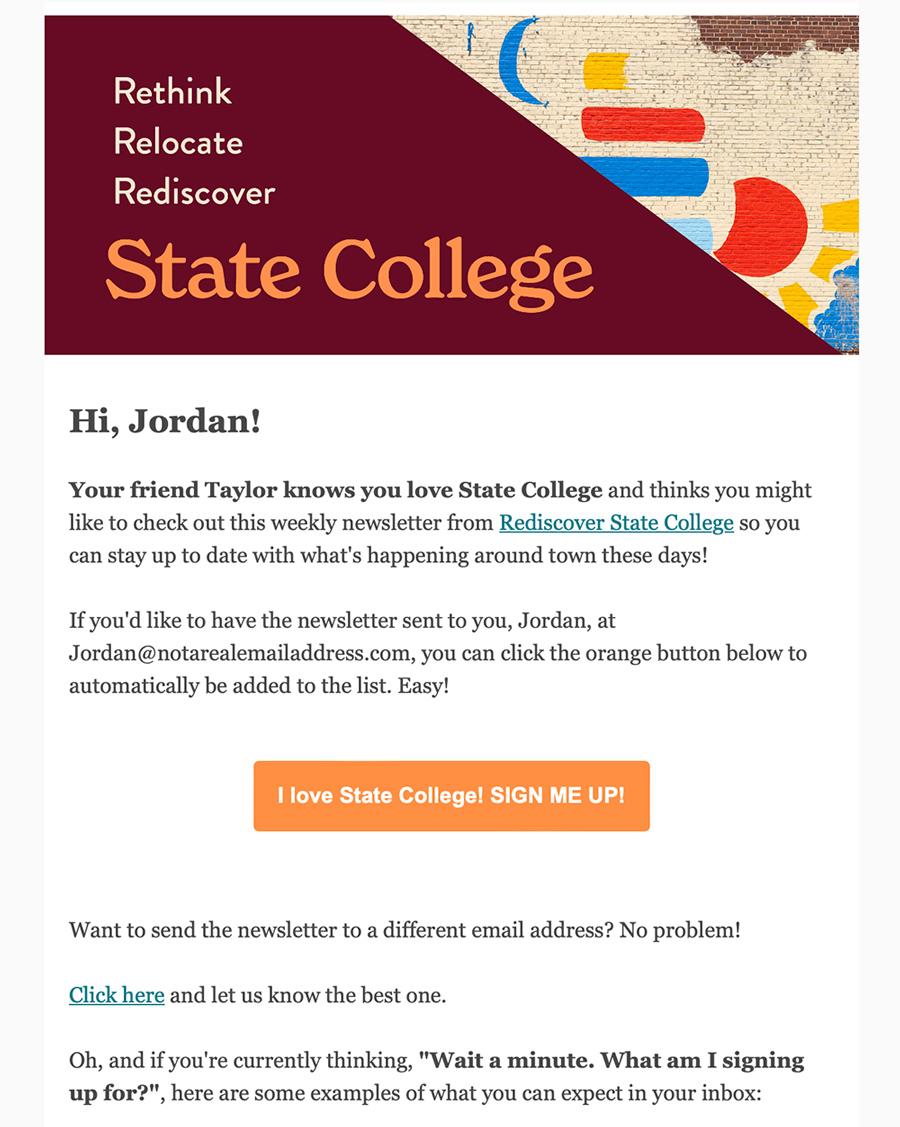This screenshot has height=1127, width=900.
Task: Click the 'Want to send the newsletter' line
Action: (x=405, y=930)
